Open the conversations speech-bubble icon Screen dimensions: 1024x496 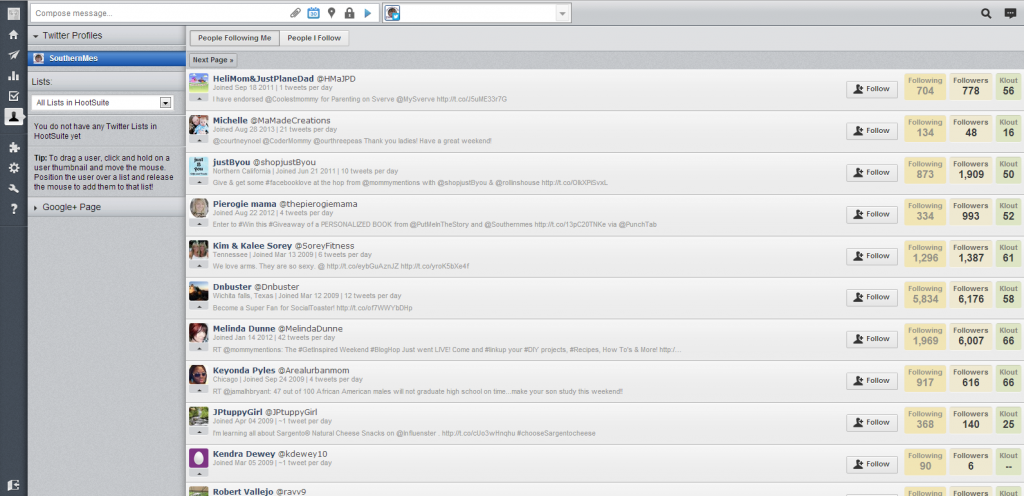tap(1010, 13)
